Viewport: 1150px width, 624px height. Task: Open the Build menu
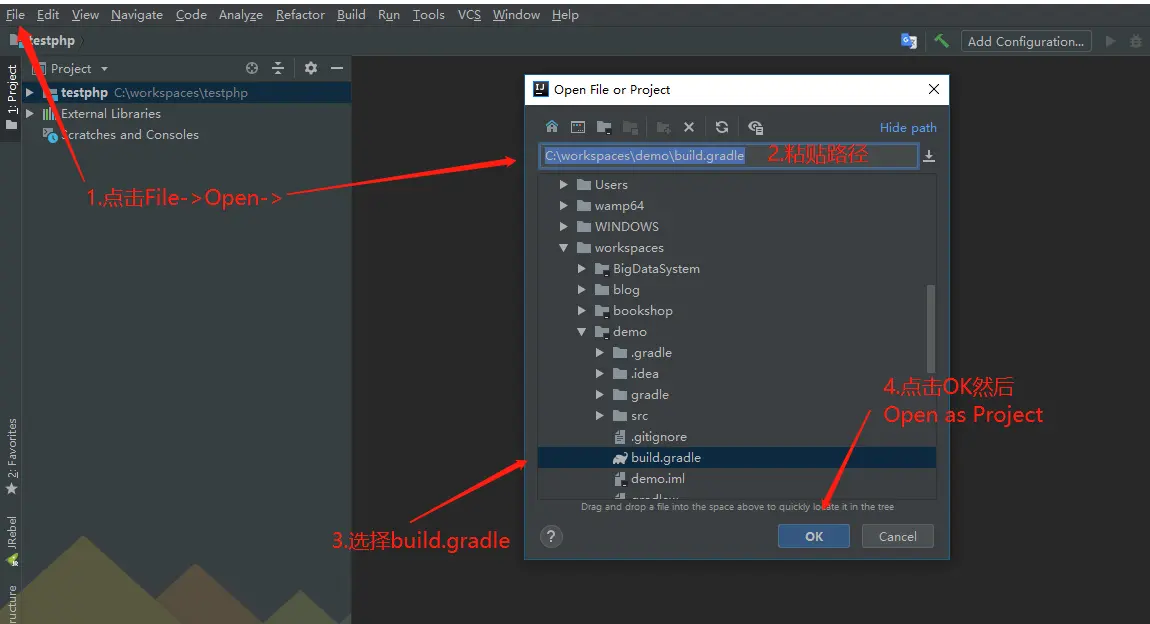point(351,15)
